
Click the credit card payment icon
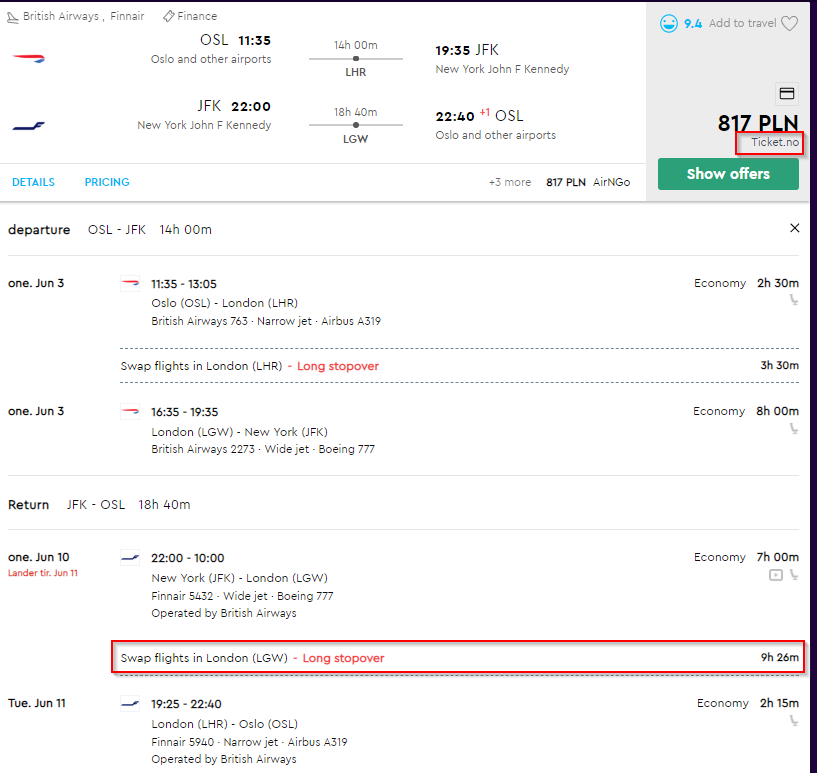pos(786,93)
